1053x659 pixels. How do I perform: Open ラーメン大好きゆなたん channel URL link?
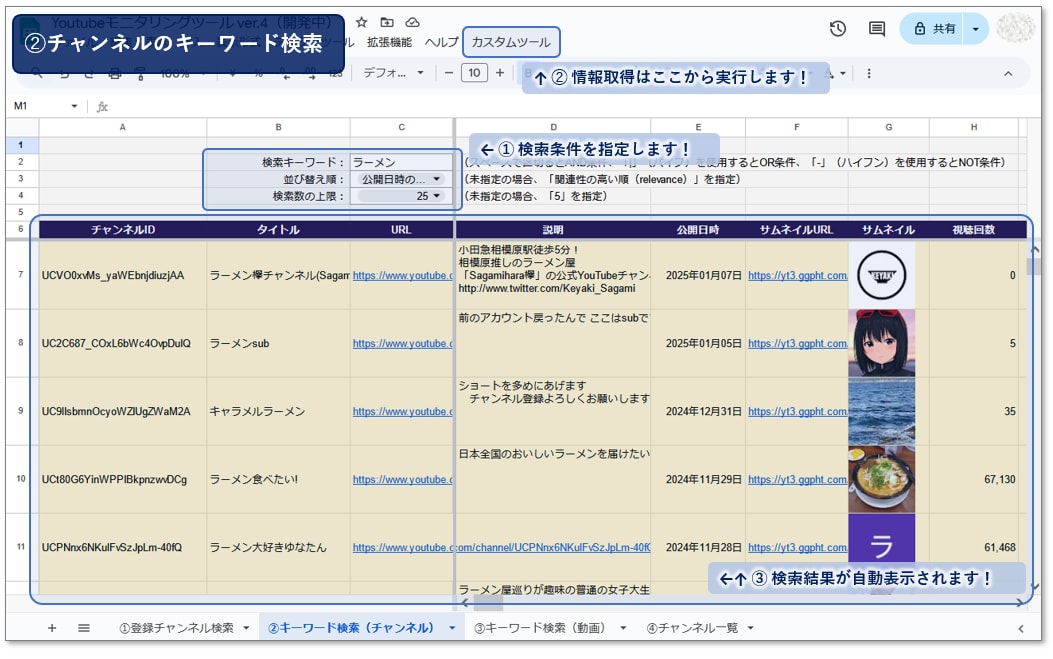point(501,547)
